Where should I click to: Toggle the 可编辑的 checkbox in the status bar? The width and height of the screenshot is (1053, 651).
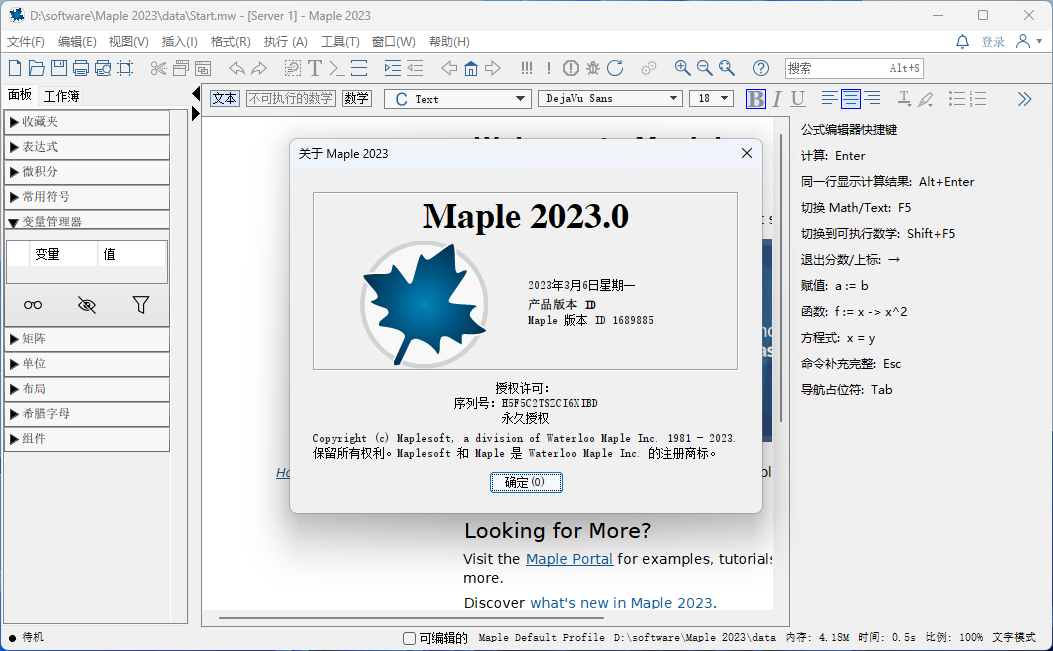point(409,638)
